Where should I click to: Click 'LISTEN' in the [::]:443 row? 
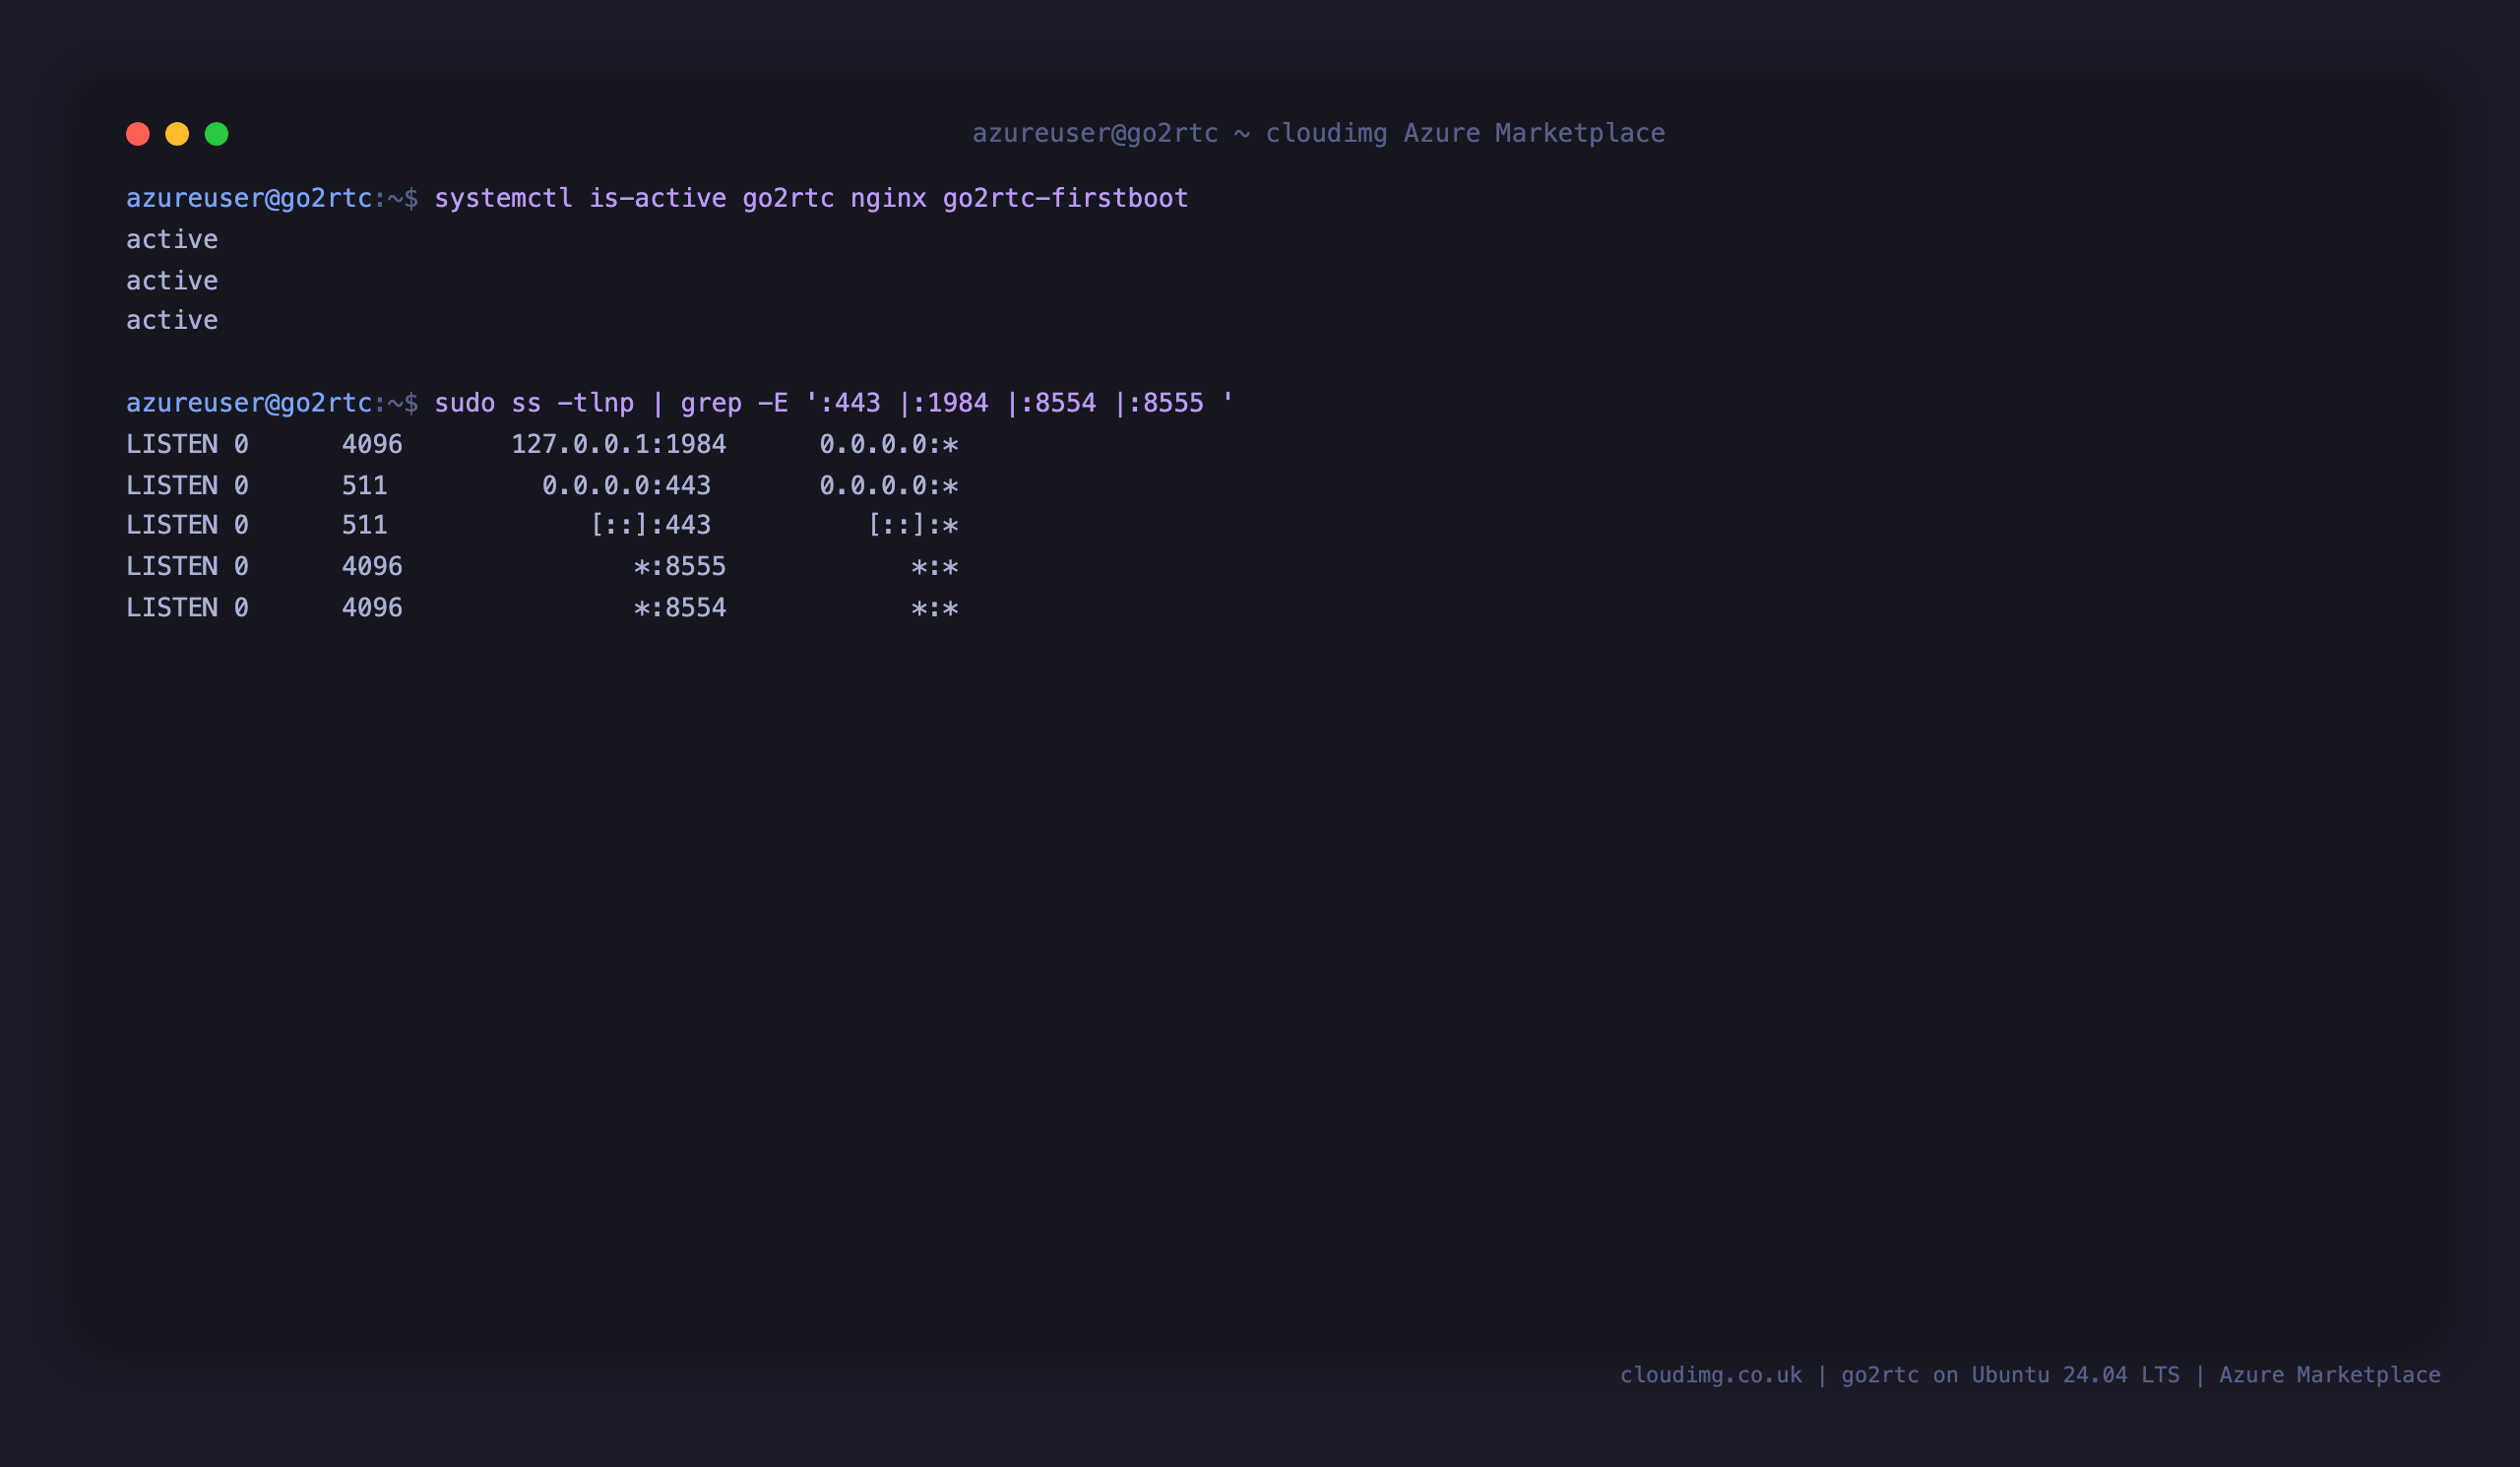pyautogui.click(x=172, y=525)
